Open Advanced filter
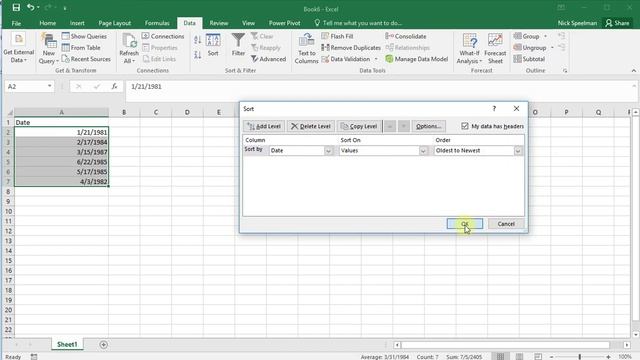Image resolution: width=640 pixels, height=360 pixels. point(268,59)
